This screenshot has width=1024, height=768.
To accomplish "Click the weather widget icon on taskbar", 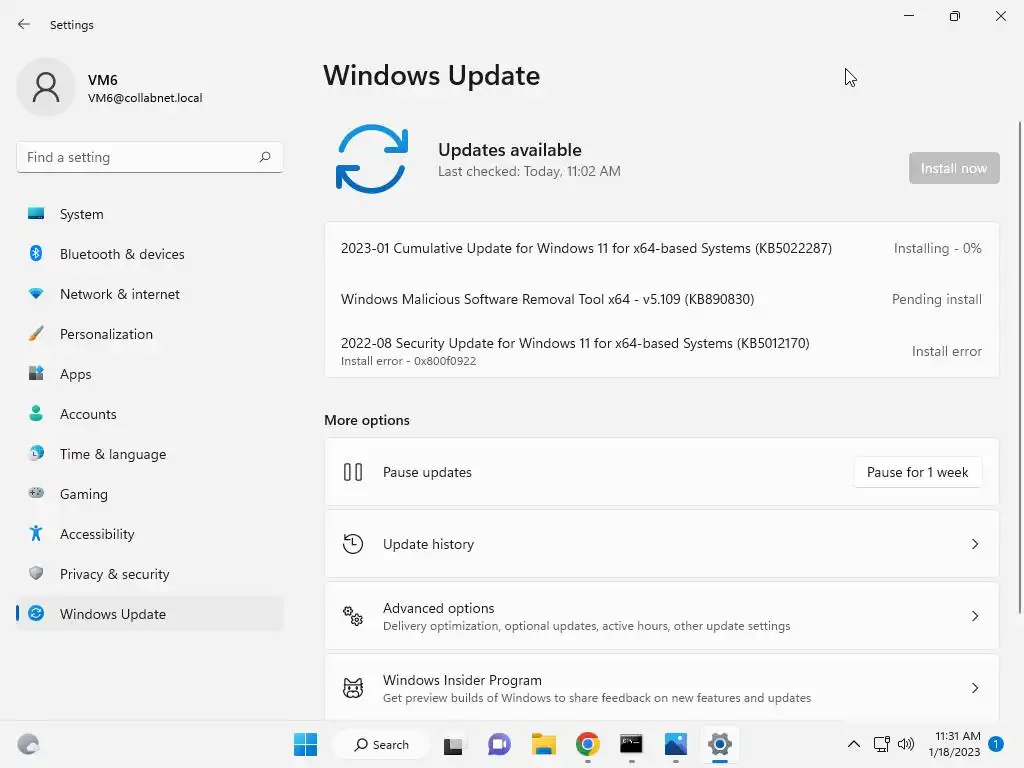I will (x=28, y=744).
